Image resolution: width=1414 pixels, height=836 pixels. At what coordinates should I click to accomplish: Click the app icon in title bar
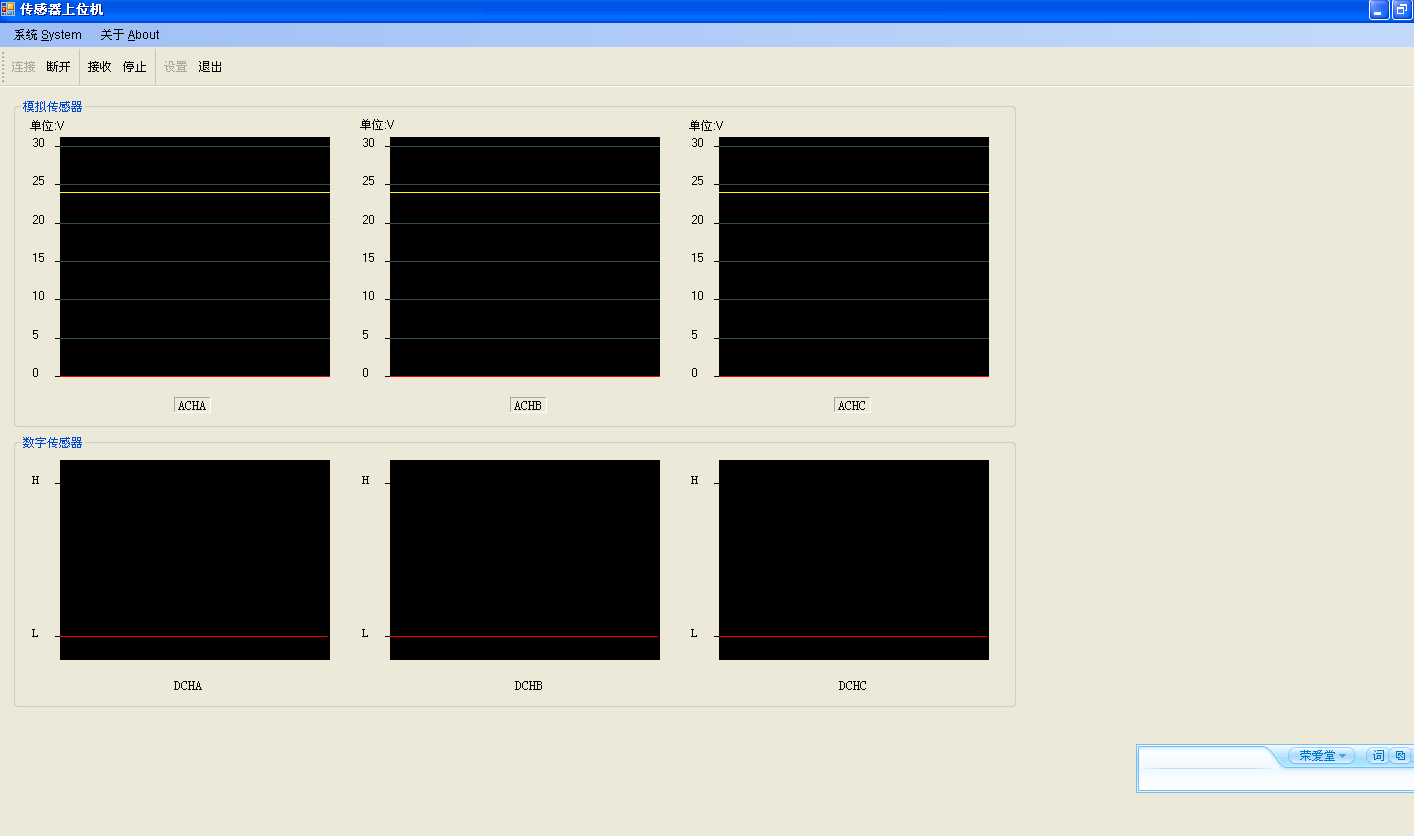[8, 9]
